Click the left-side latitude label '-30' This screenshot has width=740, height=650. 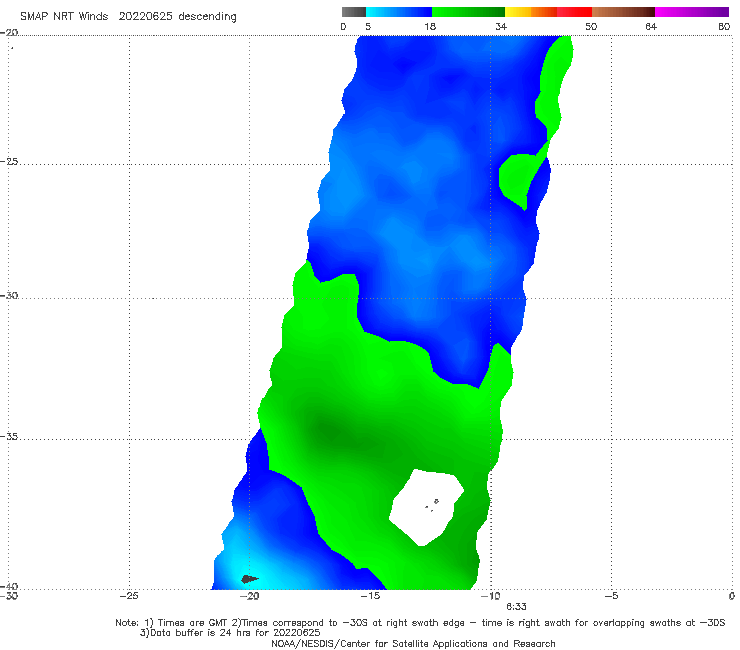pos(9,295)
